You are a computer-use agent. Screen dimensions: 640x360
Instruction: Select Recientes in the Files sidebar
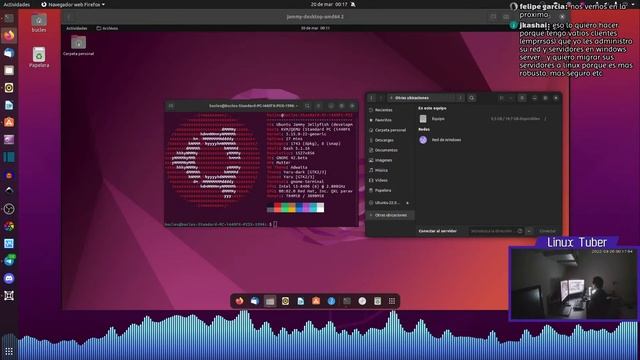click(390, 110)
